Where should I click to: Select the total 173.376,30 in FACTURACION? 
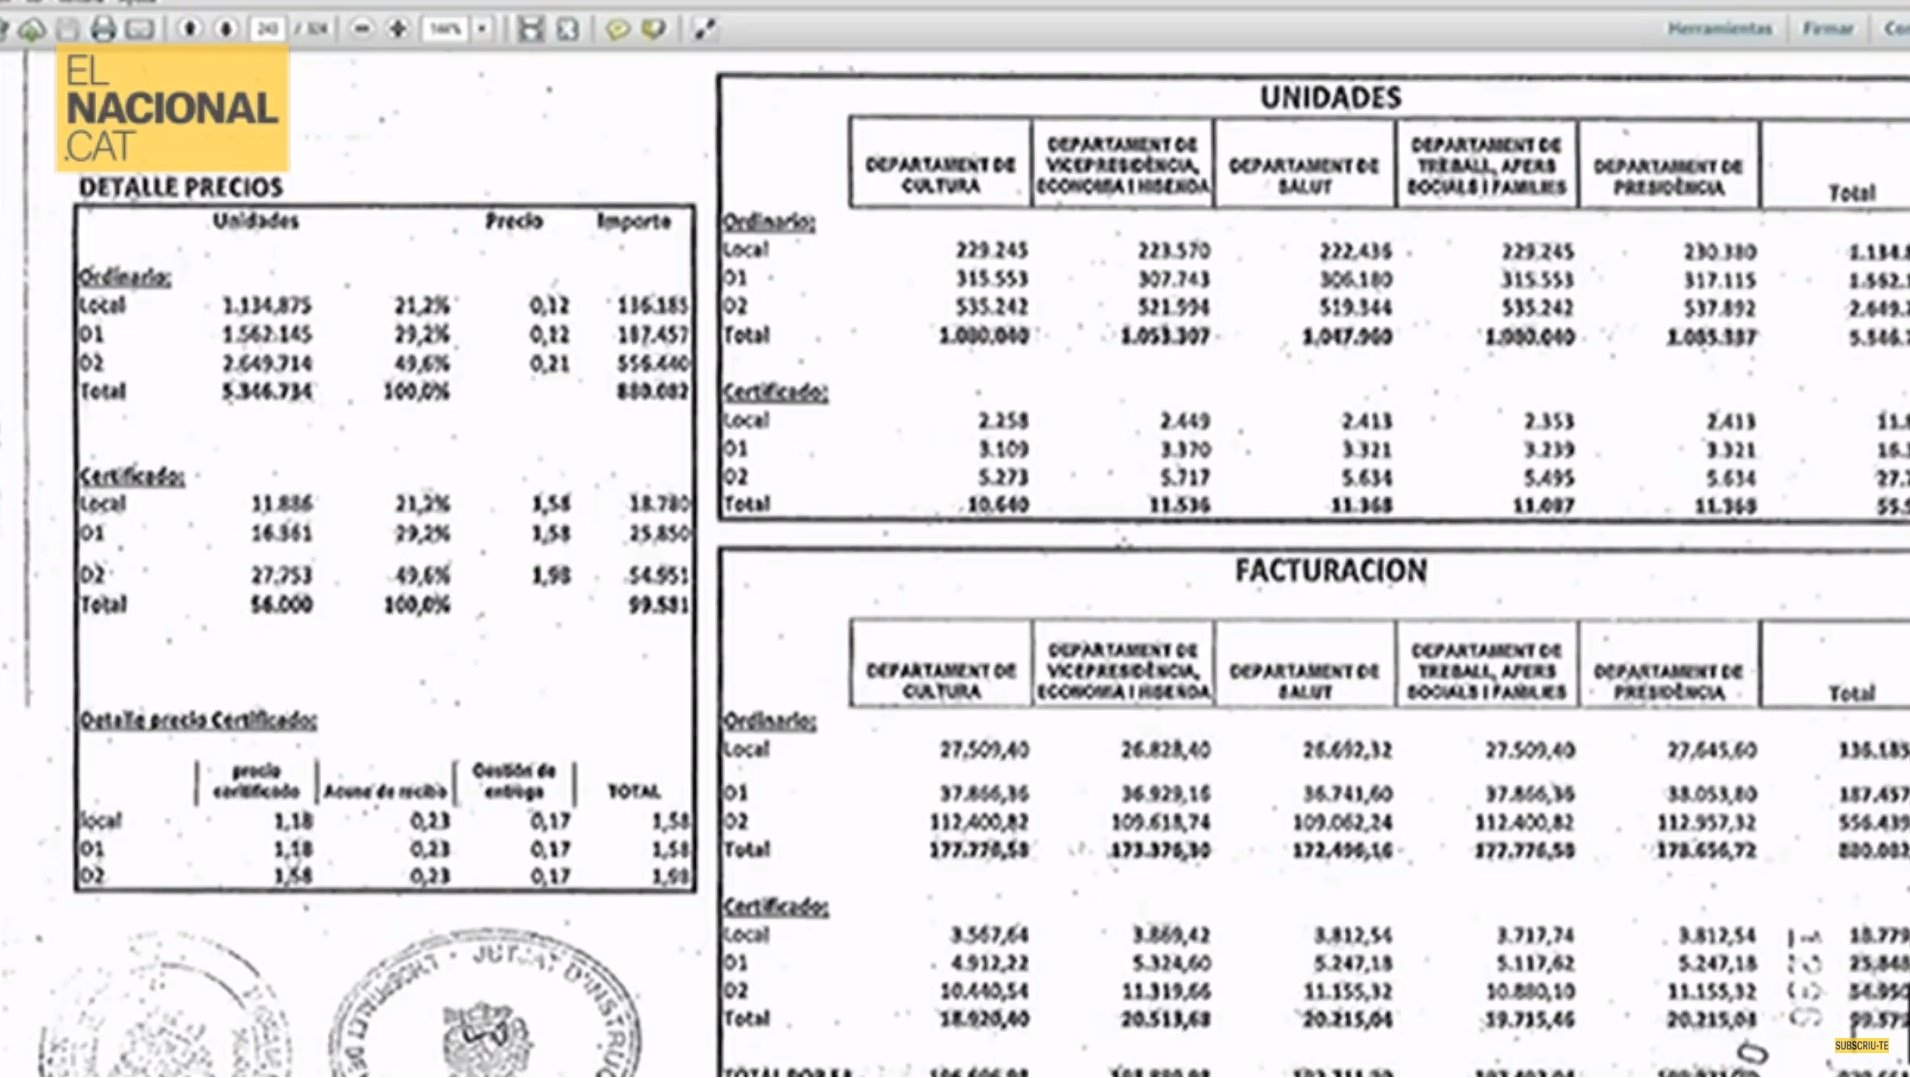tap(1162, 851)
